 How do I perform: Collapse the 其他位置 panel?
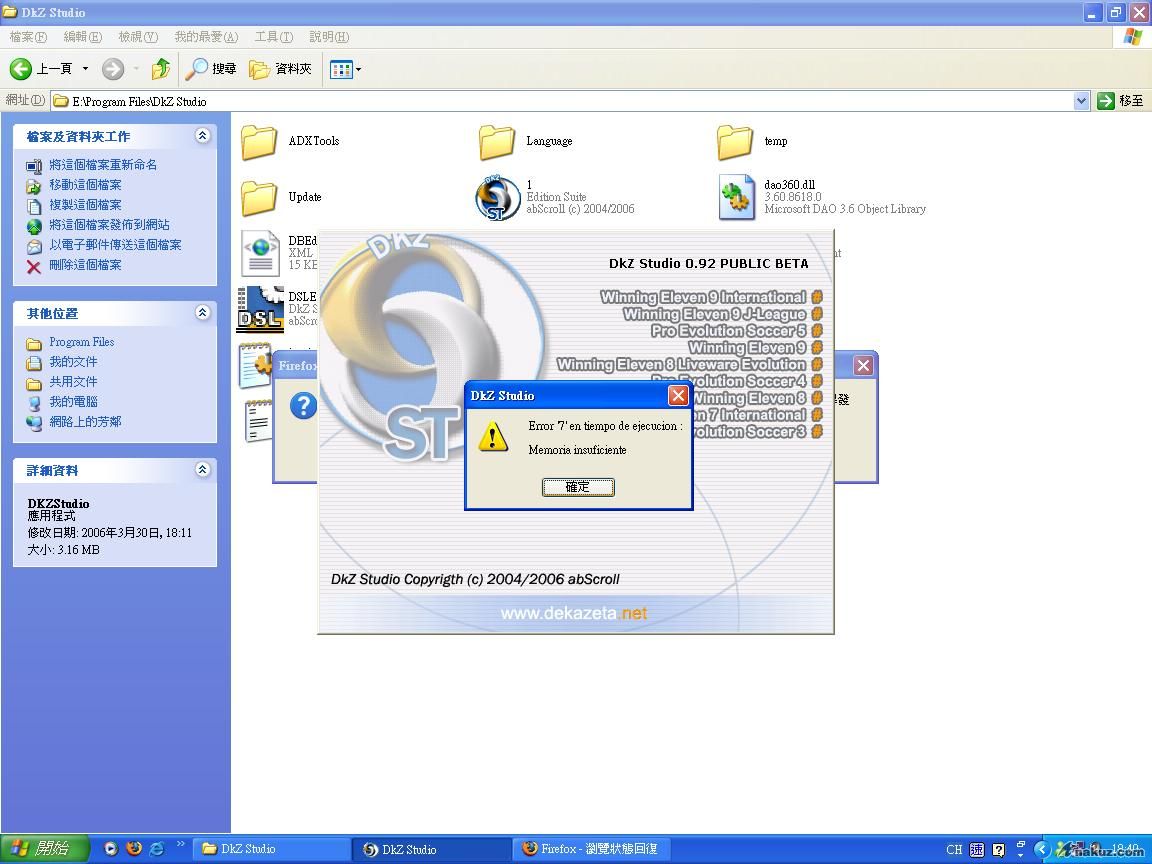click(x=202, y=313)
